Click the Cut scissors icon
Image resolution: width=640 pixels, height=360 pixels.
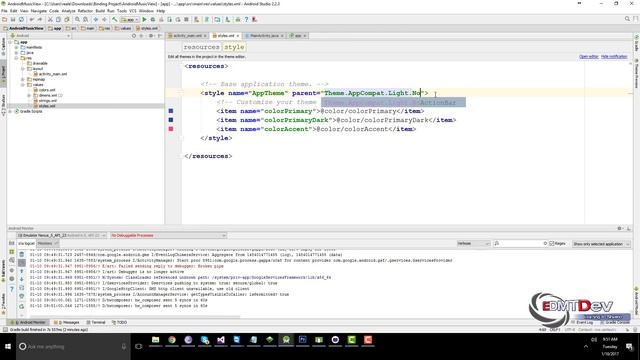50,20
